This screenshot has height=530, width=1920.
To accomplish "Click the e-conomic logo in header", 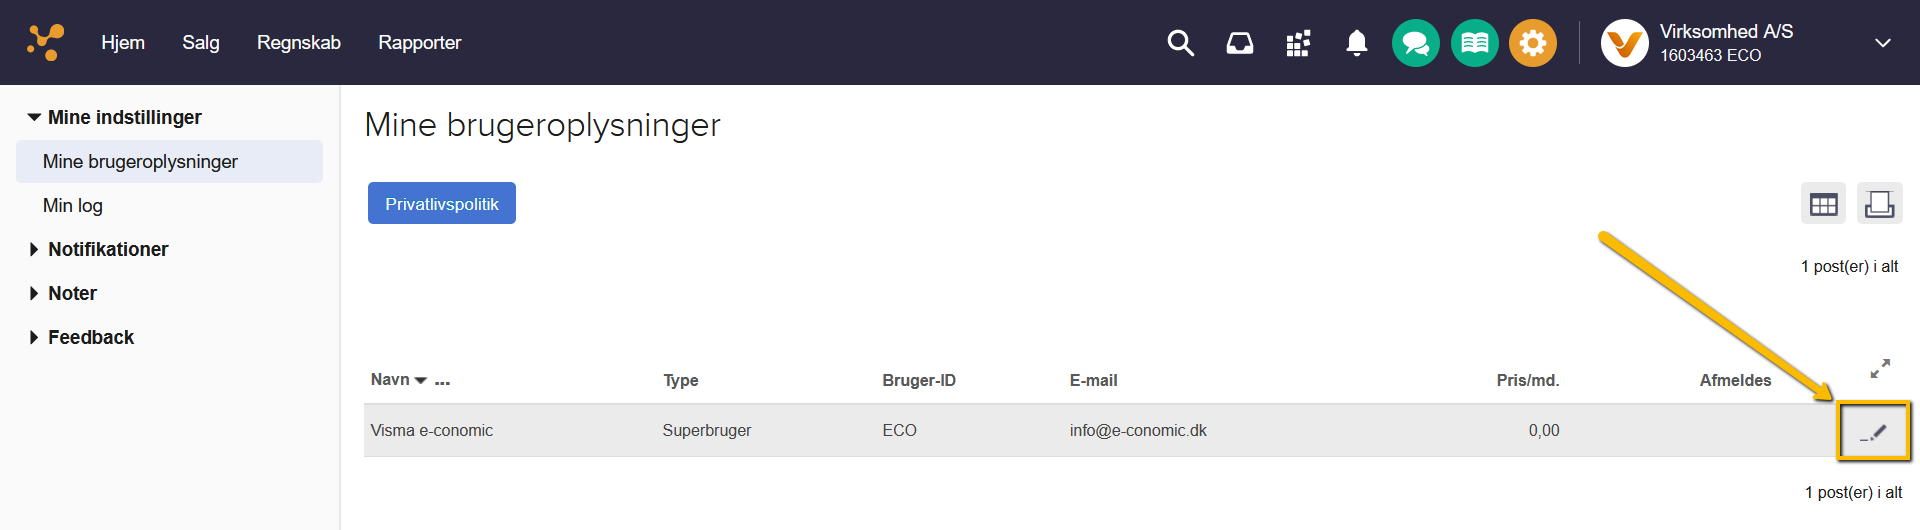I will click(x=45, y=42).
